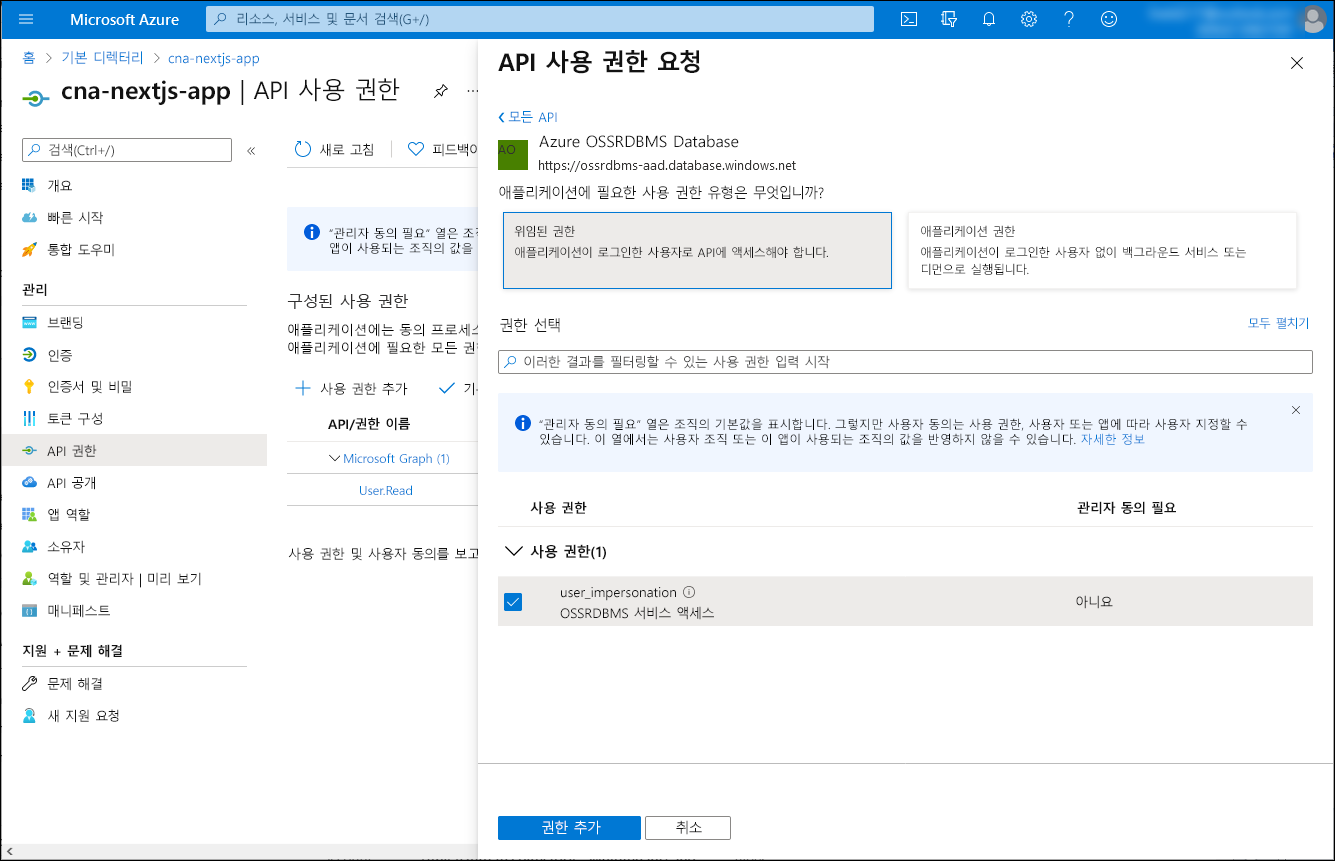Collapse the Microsoft Graph (1) group
Image resolution: width=1335 pixels, height=861 pixels.
335,458
